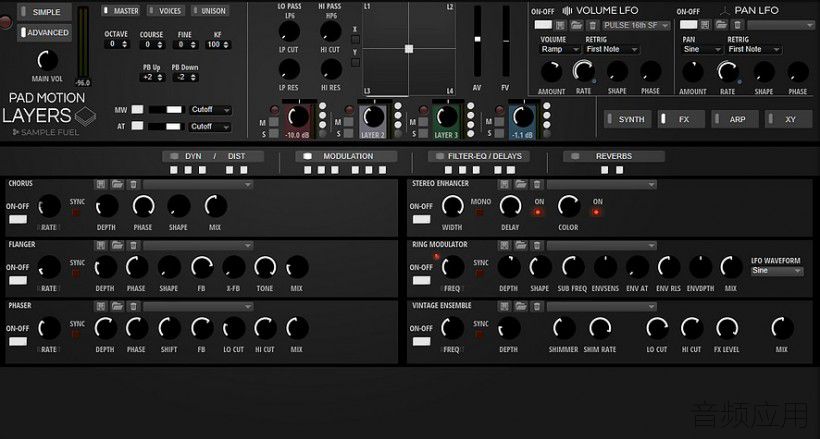820x439 pixels.
Task: Click the OCTAVE value stepper arrows
Action: pos(125,44)
